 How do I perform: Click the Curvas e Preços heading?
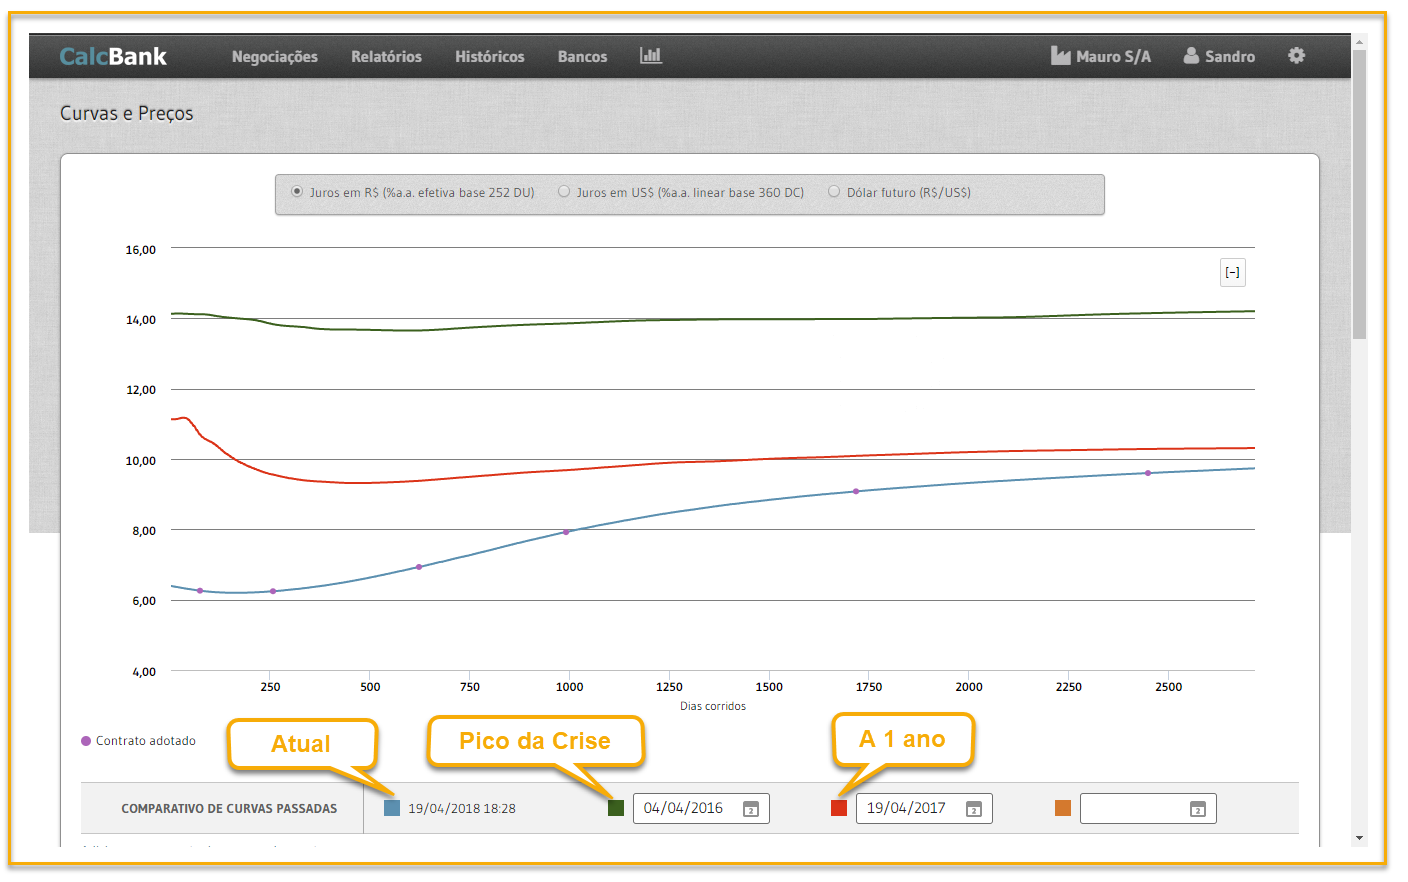[x=127, y=113]
